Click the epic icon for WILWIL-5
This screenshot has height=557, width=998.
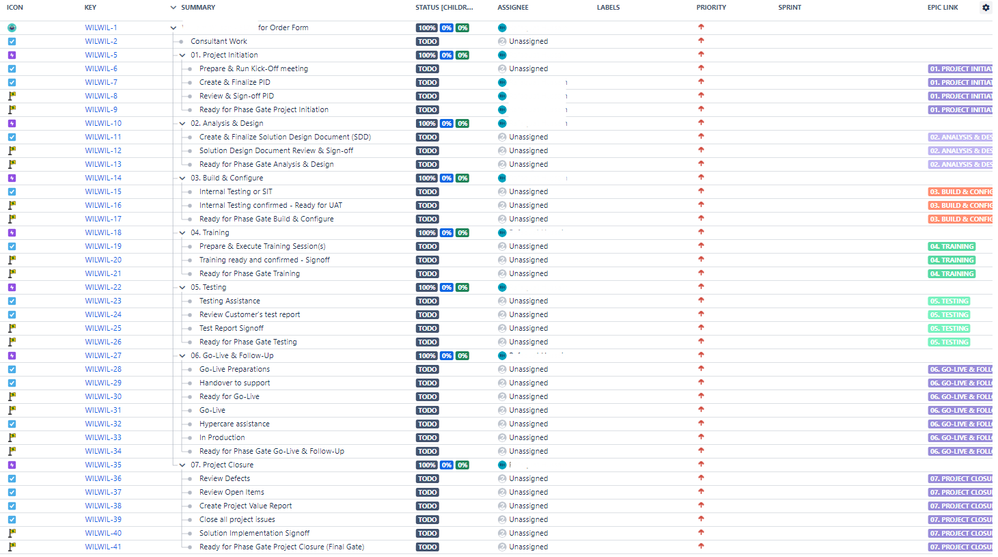pos(12,55)
